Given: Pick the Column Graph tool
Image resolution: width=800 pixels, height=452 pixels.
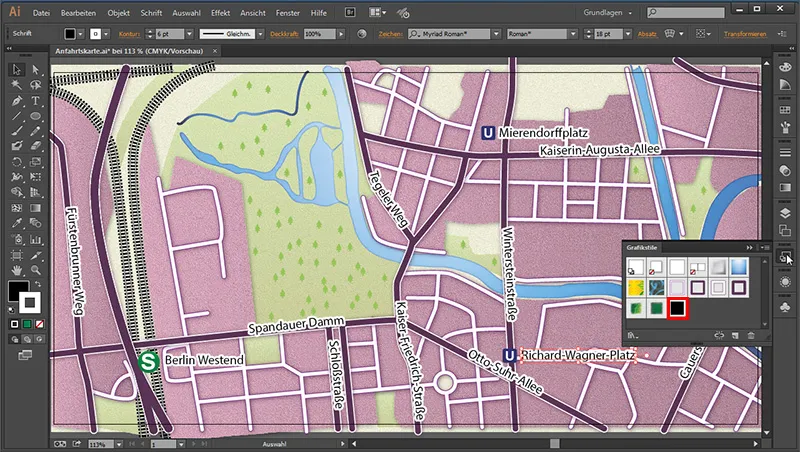Looking at the screenshot, I should (35, 239).
